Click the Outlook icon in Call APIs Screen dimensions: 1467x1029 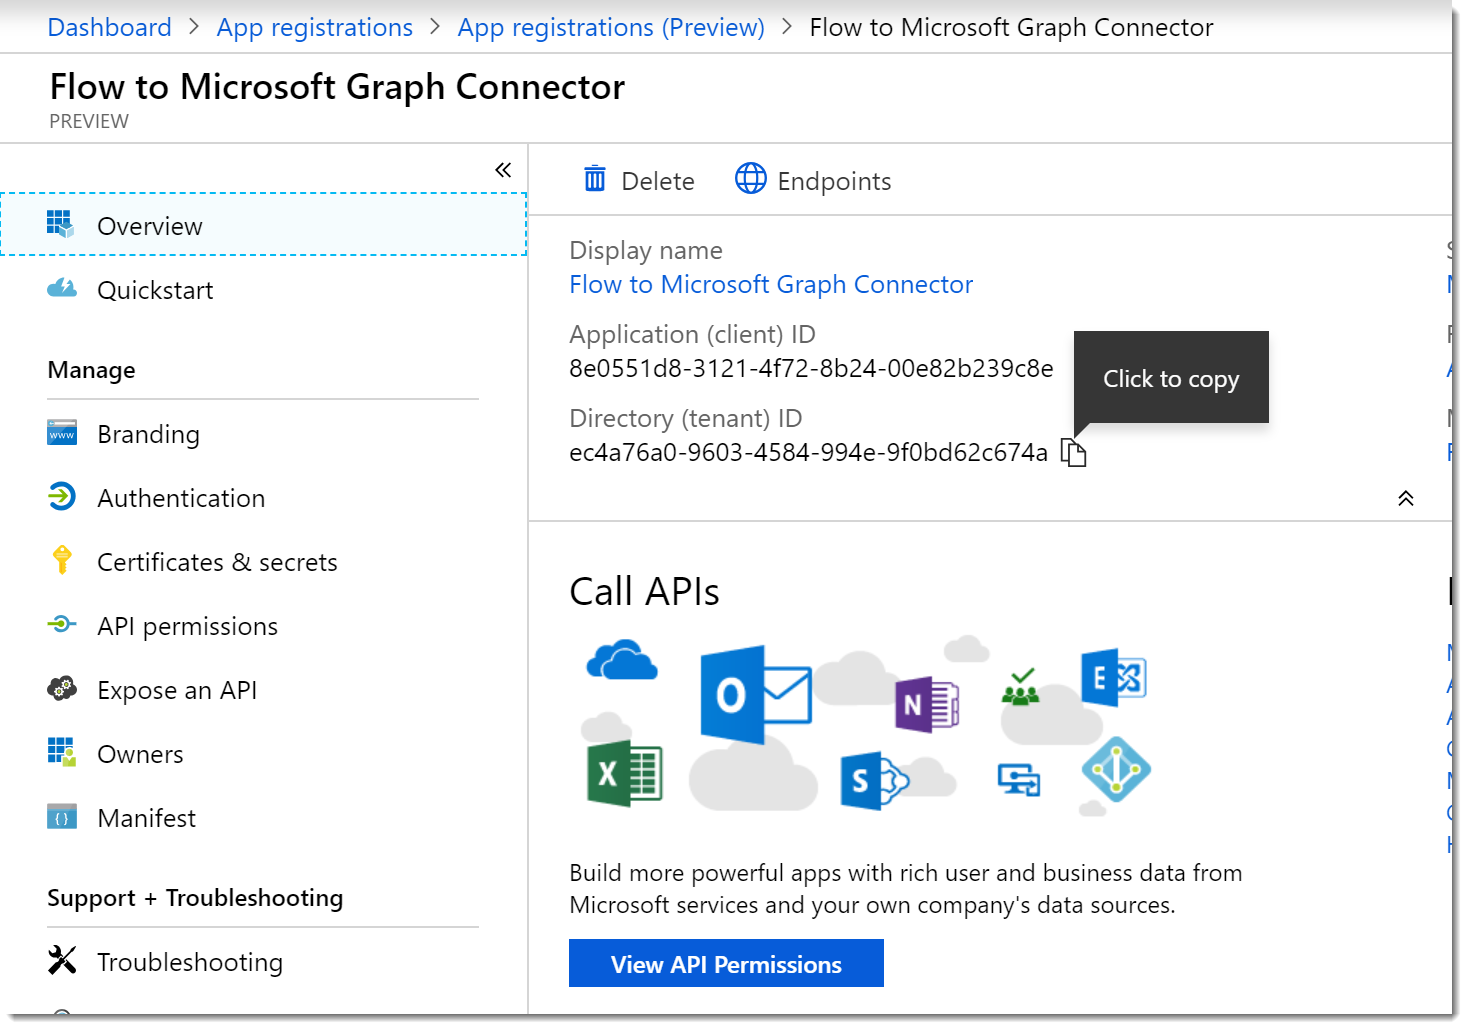(x=756, y=695)
